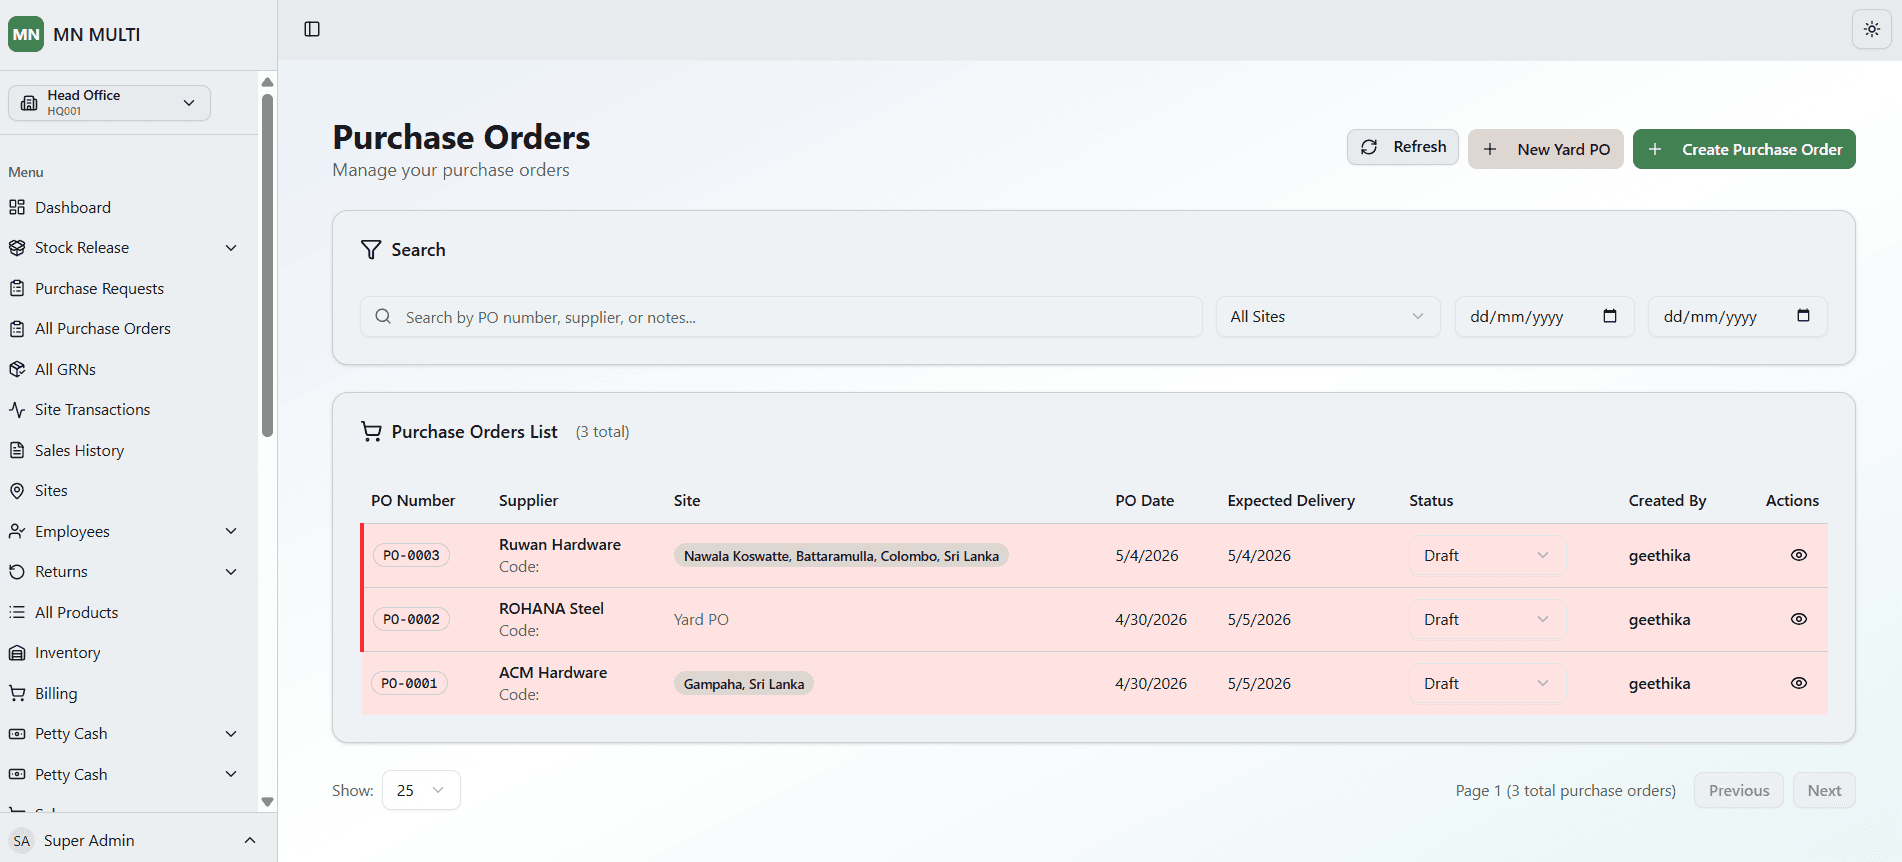Viewport: 1902px width, 862px height.
Task: Switch theme with the sun icon
Action: click(1872, 29)
